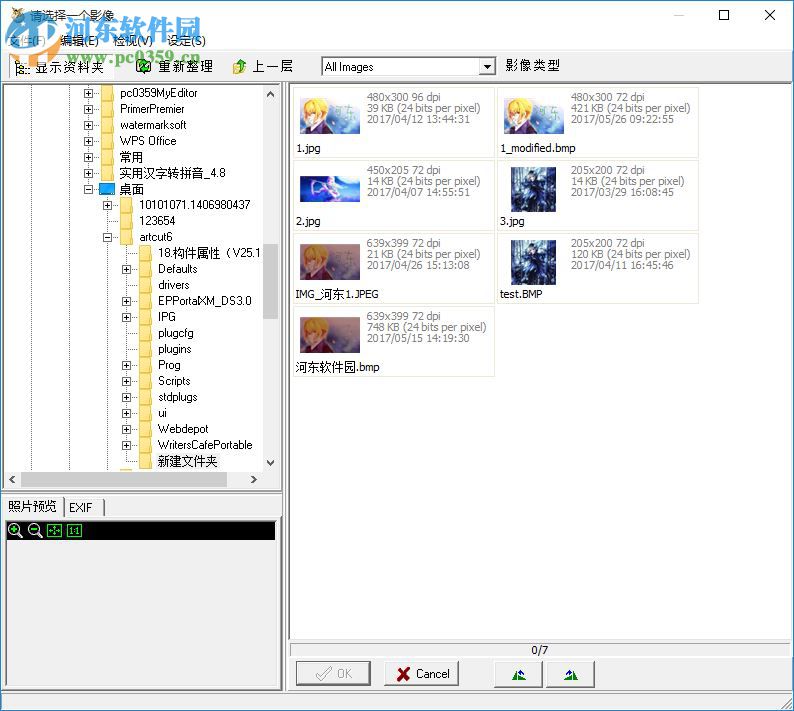Expand the Scripts folder node

(x=127, y=381)
